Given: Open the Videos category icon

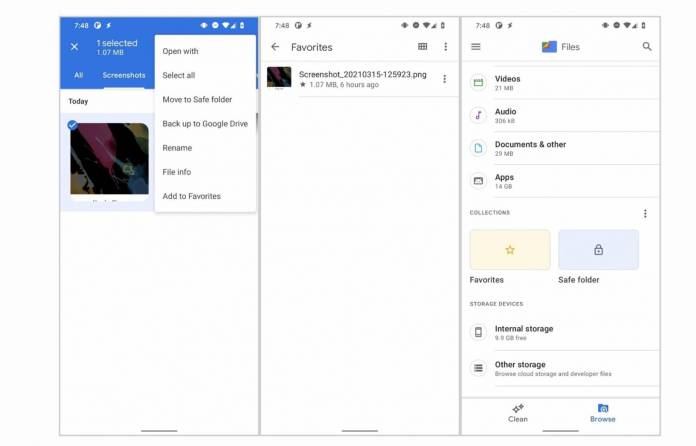Looking at the screenshot, I should pos(478,82).
